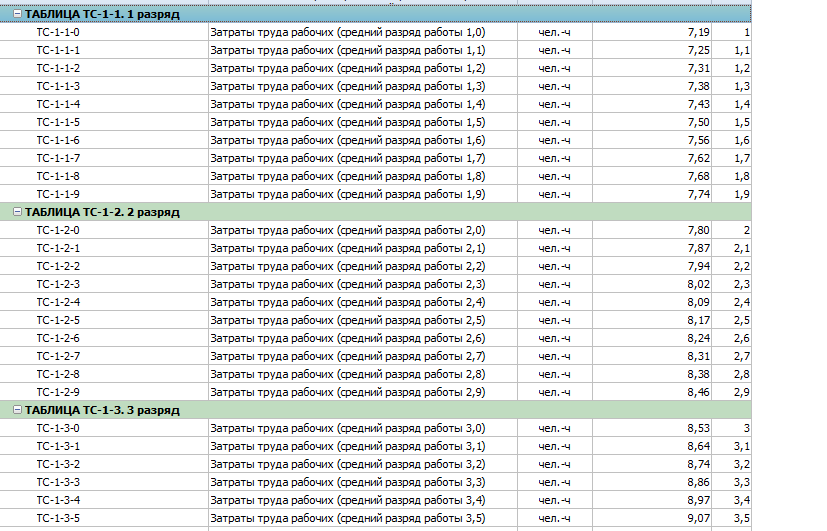This screenshot has height=531, width=827.
Task: Click the value cell 9,07
Action: [698, 518]
